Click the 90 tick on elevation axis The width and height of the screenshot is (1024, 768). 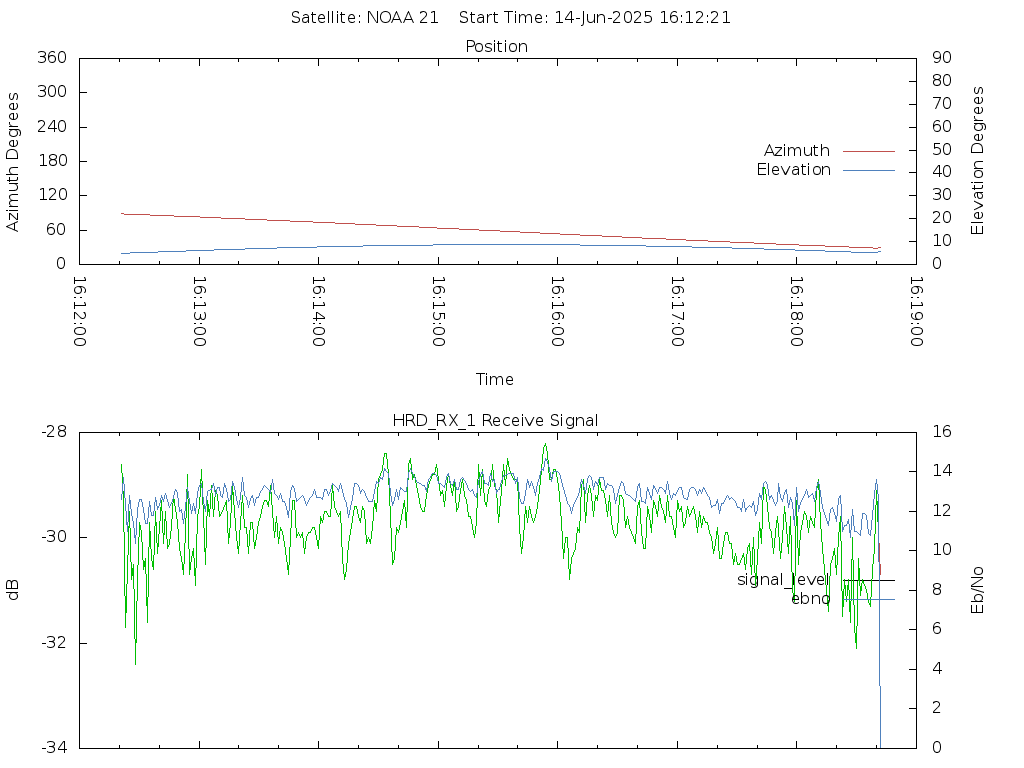[942, 57]
